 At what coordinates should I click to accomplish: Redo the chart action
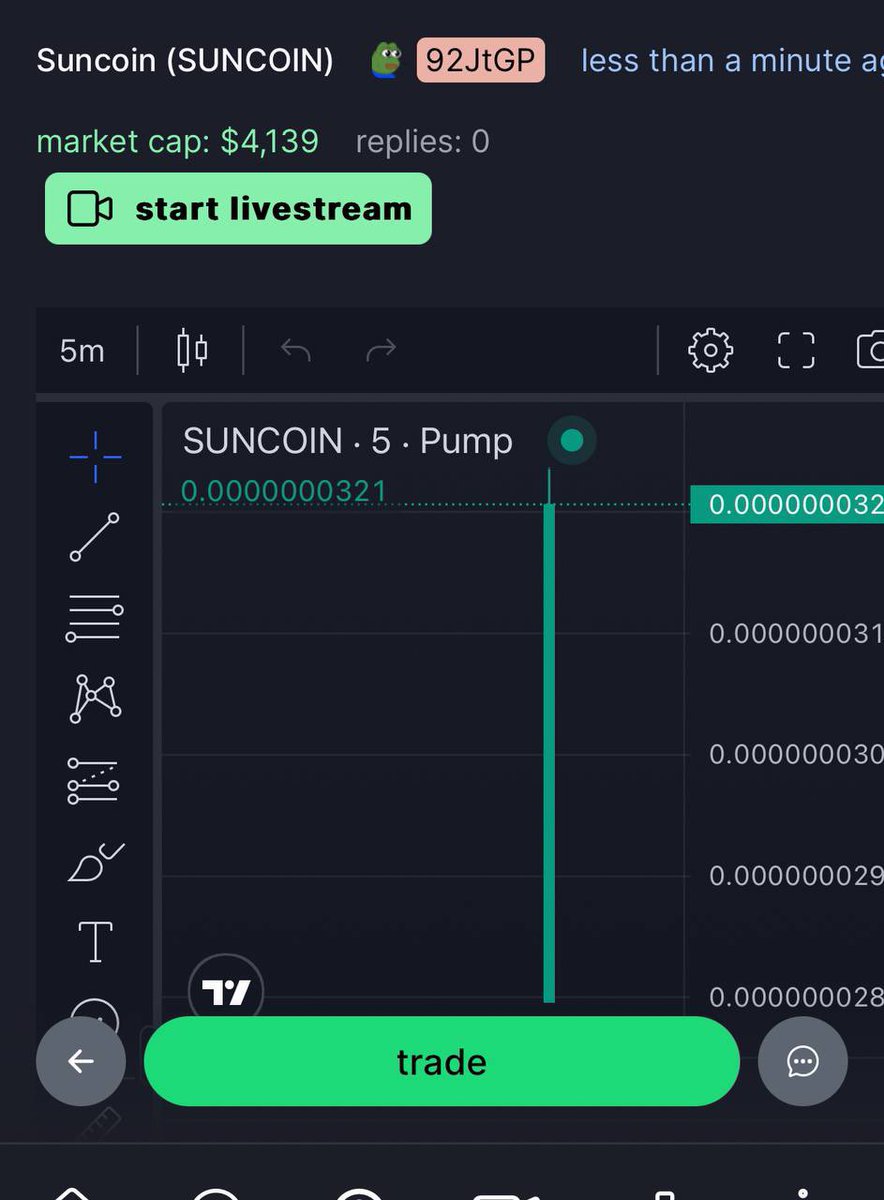point(381,350)
